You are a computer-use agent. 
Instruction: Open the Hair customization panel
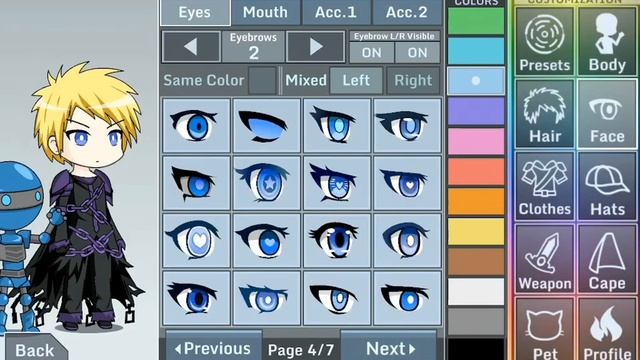click(x=544, y=113)
